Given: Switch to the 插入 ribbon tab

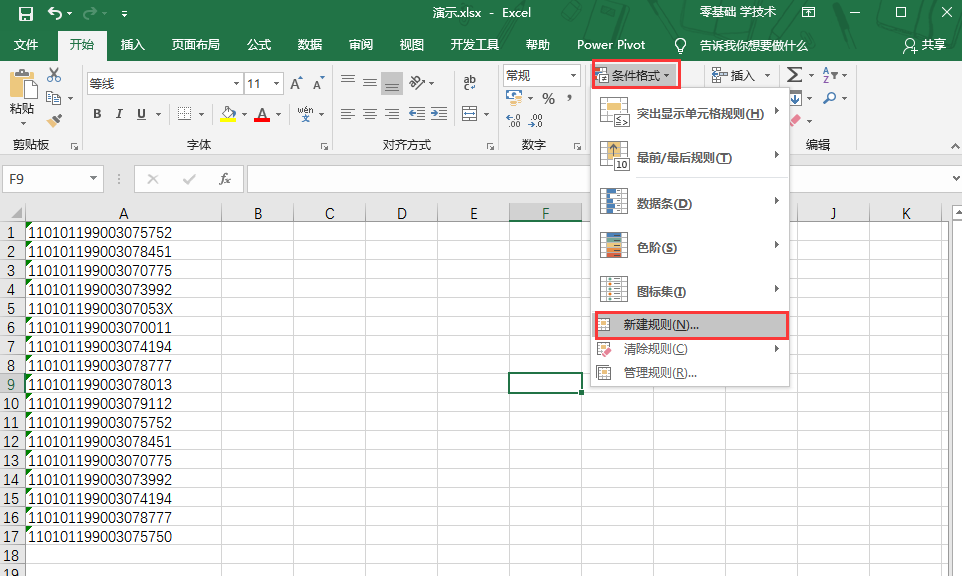Looking at the screenshot, I should coord(133,45).
